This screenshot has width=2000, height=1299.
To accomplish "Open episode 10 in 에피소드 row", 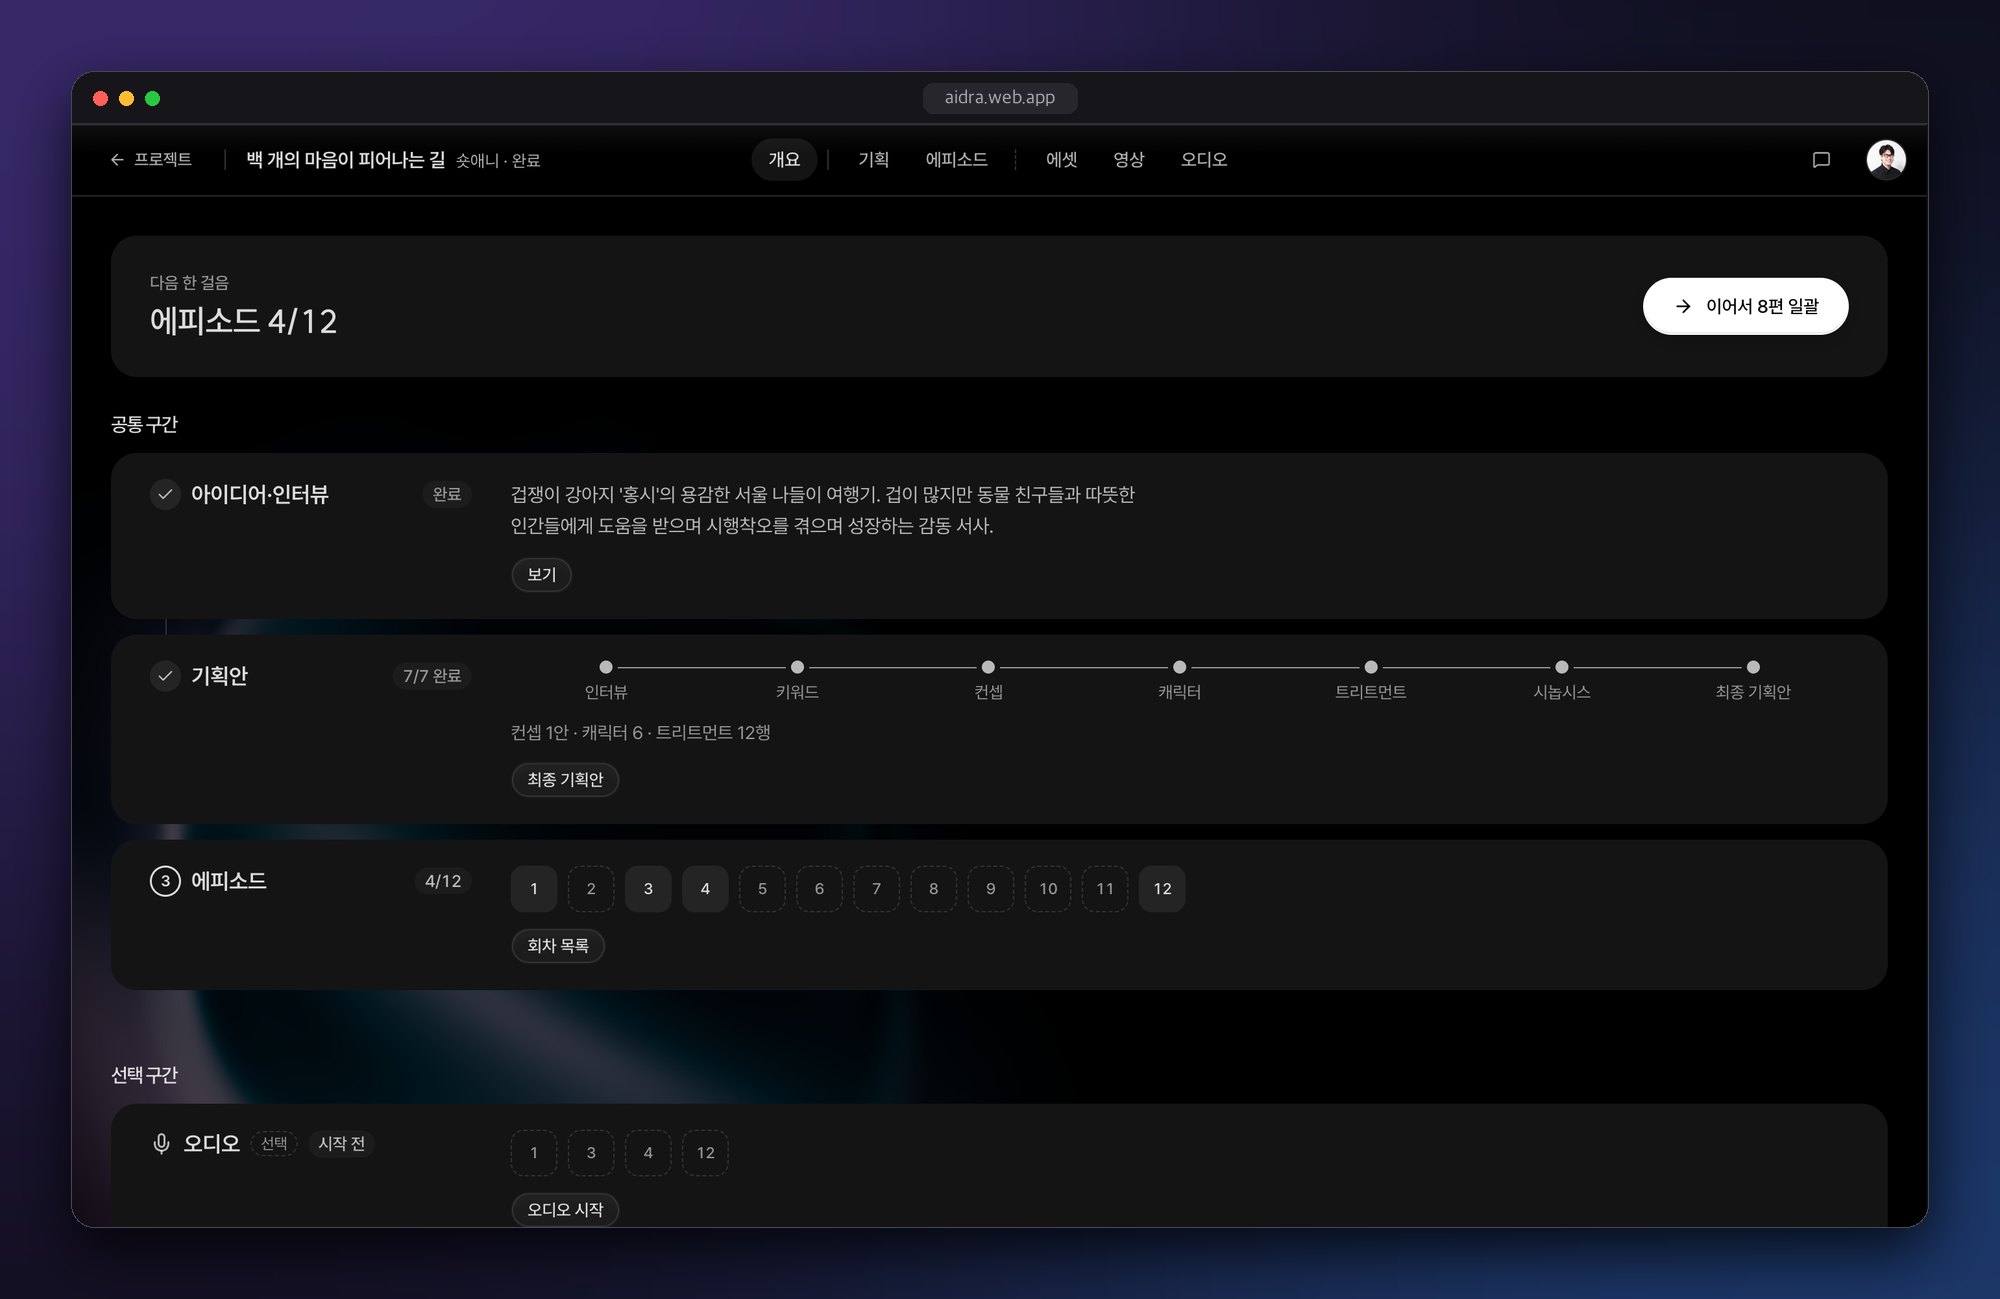I will (1048, 889).
